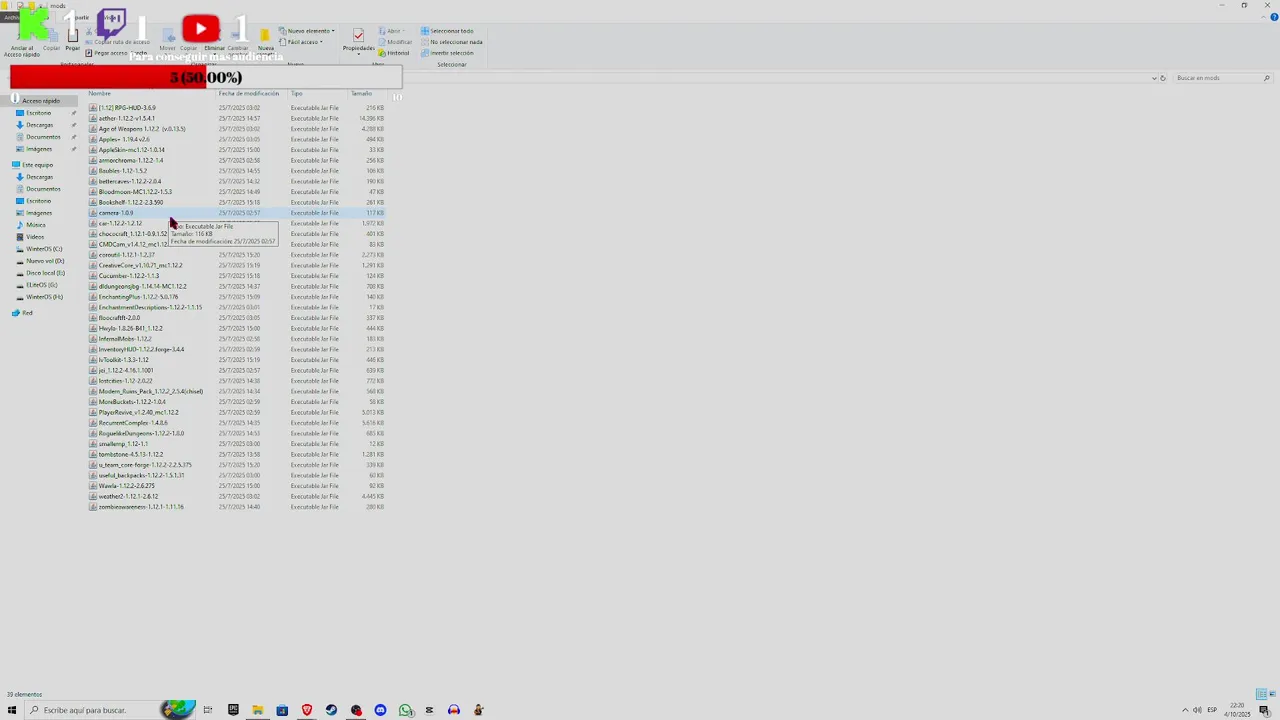Expand the Nuevo elemento dropdown
Image resolution: width=1280 pixels, height=720 pixels.
coord(307,31)
